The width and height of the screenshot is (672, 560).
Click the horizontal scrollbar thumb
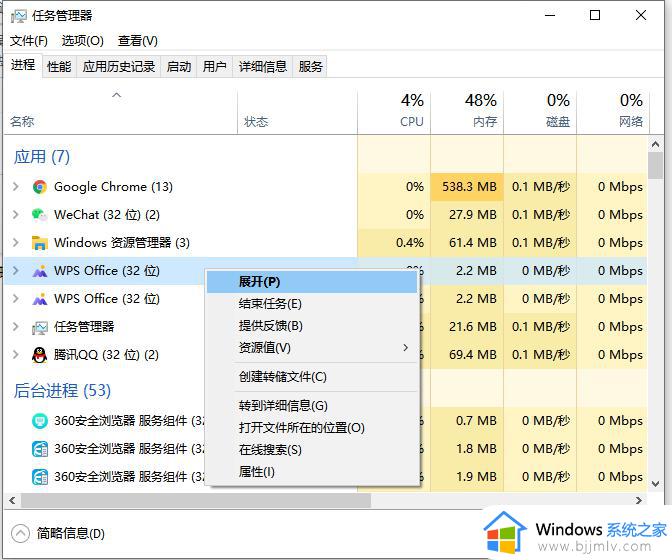pyautogui.click(x=196, y=500)
